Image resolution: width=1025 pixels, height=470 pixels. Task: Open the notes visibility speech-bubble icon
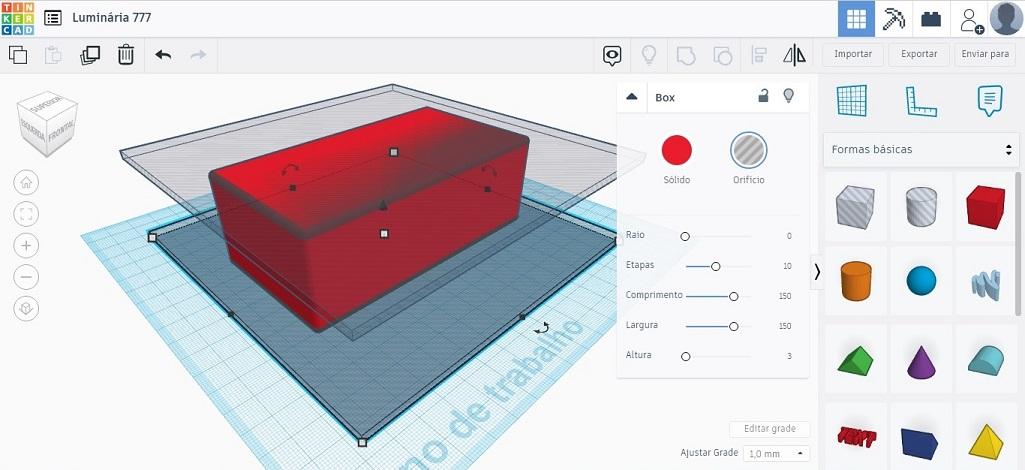click(611, 56)
